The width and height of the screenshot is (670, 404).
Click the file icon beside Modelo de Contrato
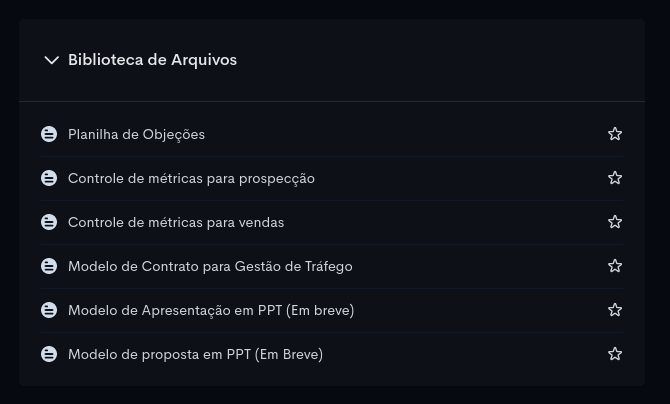pos(49,266)
